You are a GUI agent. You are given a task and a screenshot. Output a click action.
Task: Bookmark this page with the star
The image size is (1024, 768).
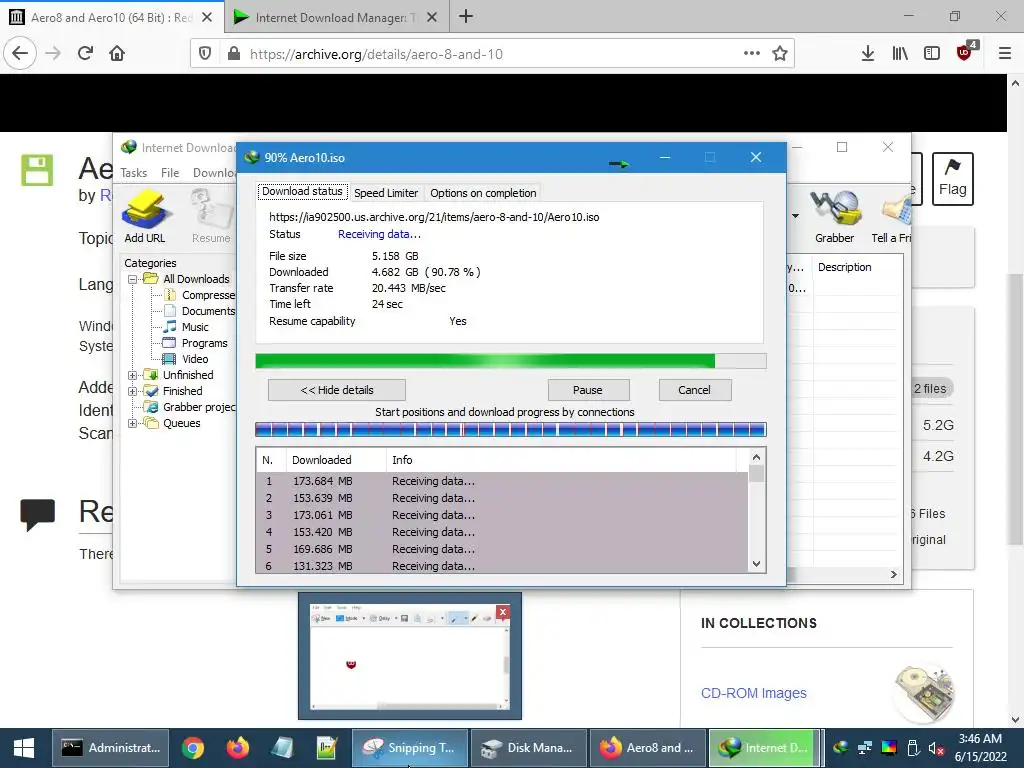[780, 54]
